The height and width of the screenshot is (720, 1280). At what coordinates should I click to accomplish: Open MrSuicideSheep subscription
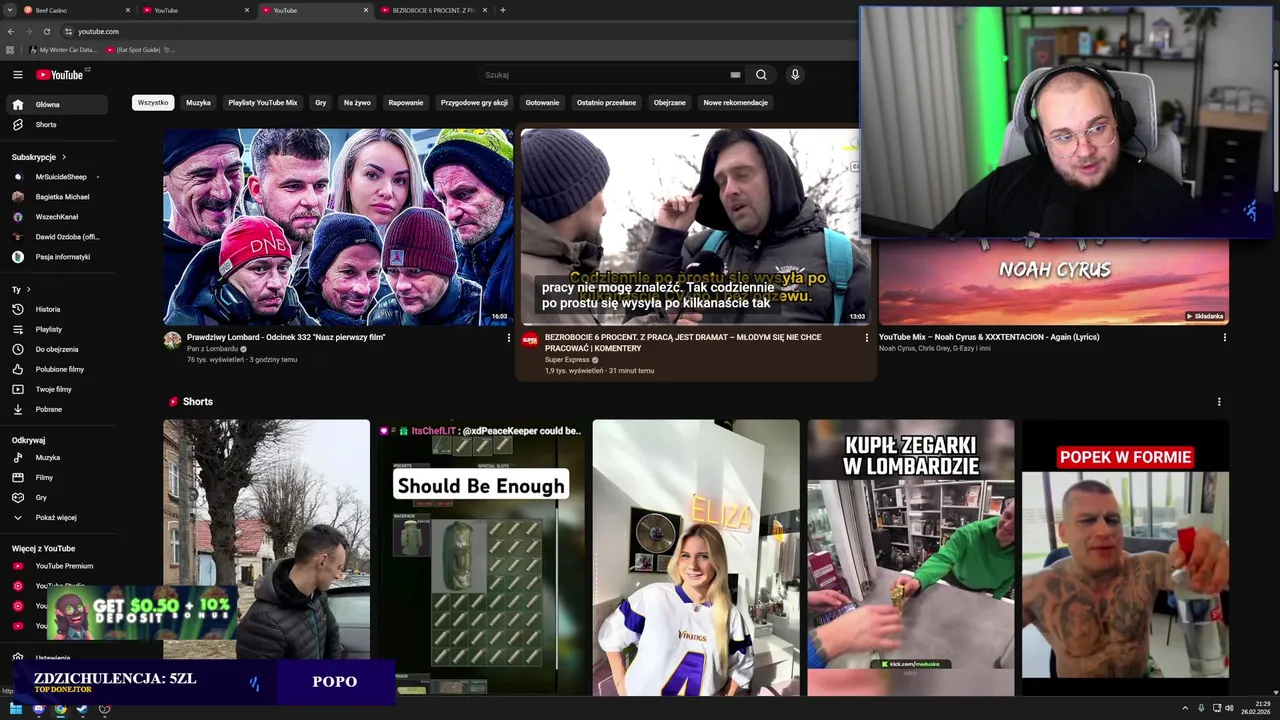[59, 177]
